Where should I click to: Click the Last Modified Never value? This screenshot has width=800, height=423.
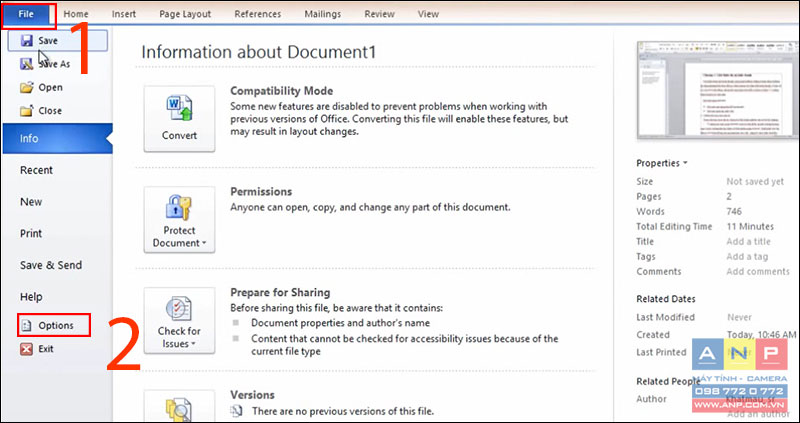pos(739,317)
